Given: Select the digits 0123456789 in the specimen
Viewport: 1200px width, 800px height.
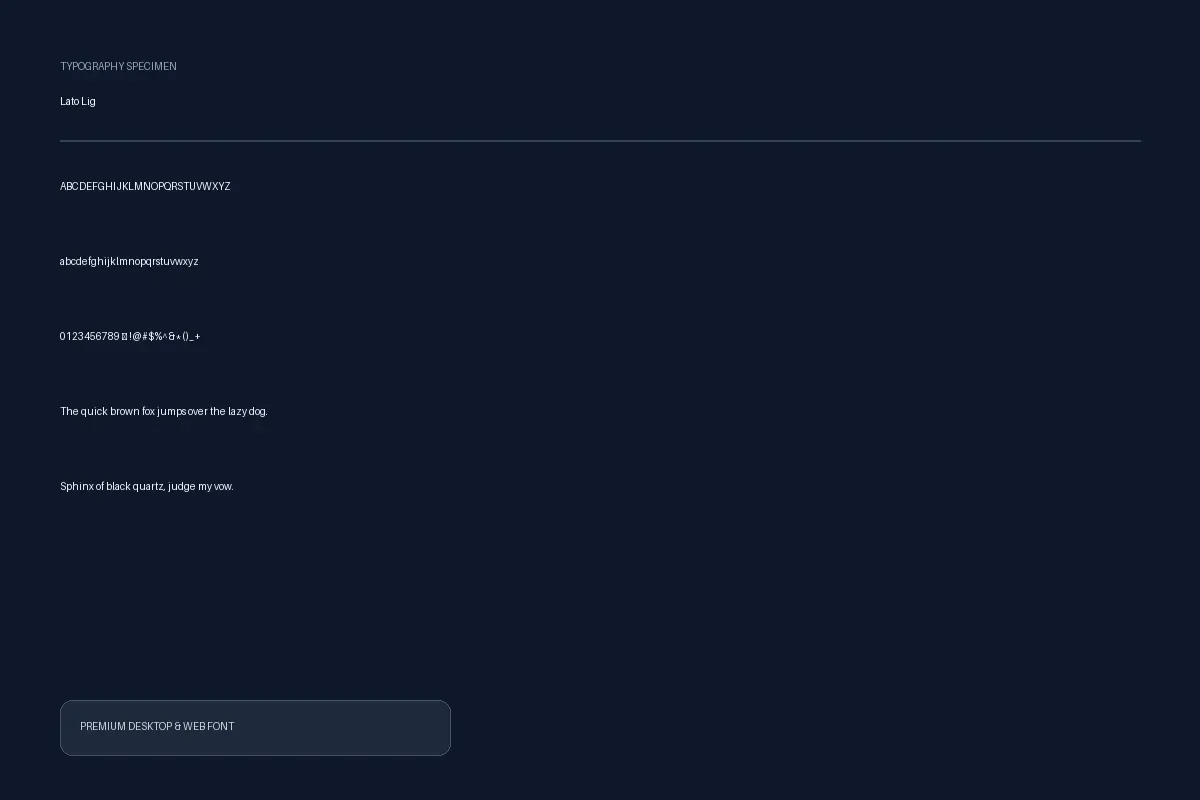Looking at the screenshot, I should (89, 336).
